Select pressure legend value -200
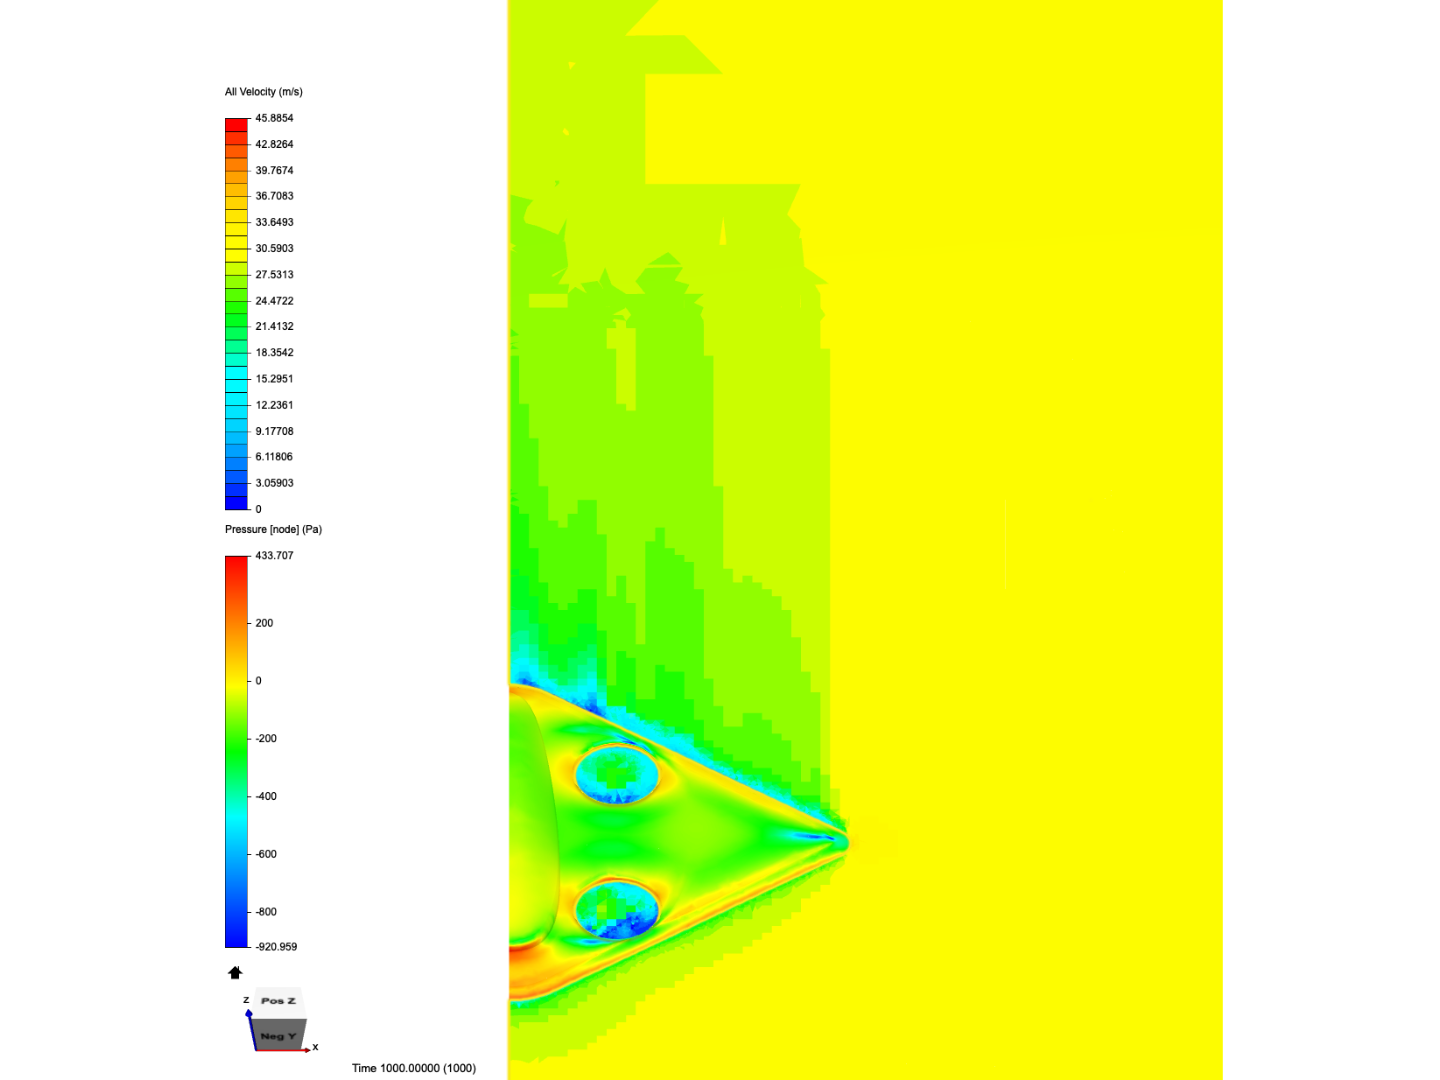1440x1080 pixels. tap(266, 738)
